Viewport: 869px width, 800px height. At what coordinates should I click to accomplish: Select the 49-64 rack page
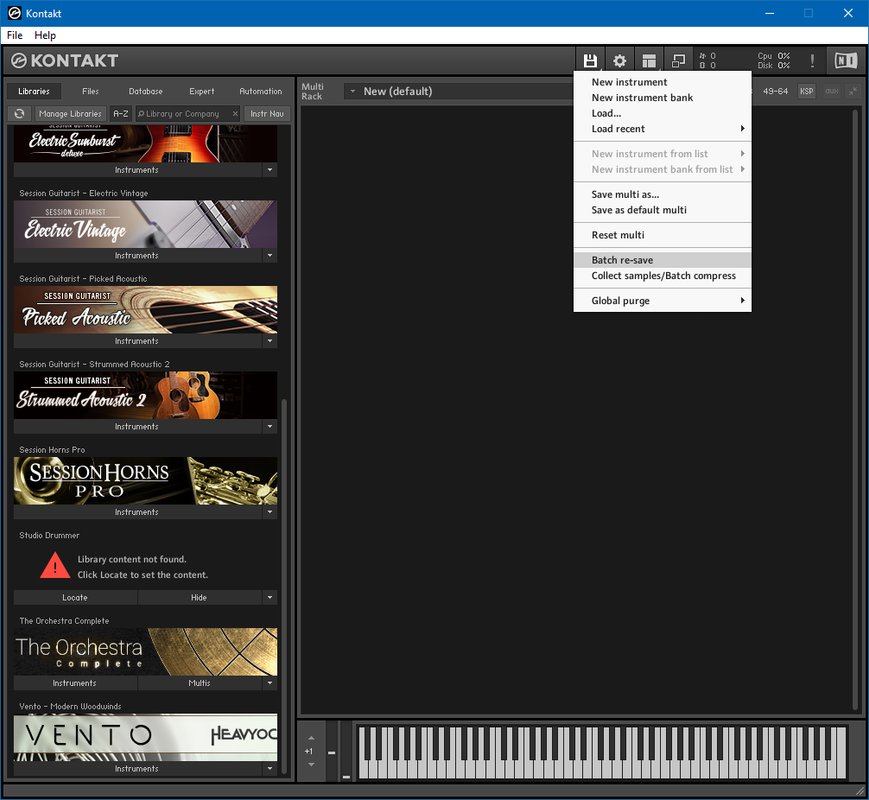[775, 91]
